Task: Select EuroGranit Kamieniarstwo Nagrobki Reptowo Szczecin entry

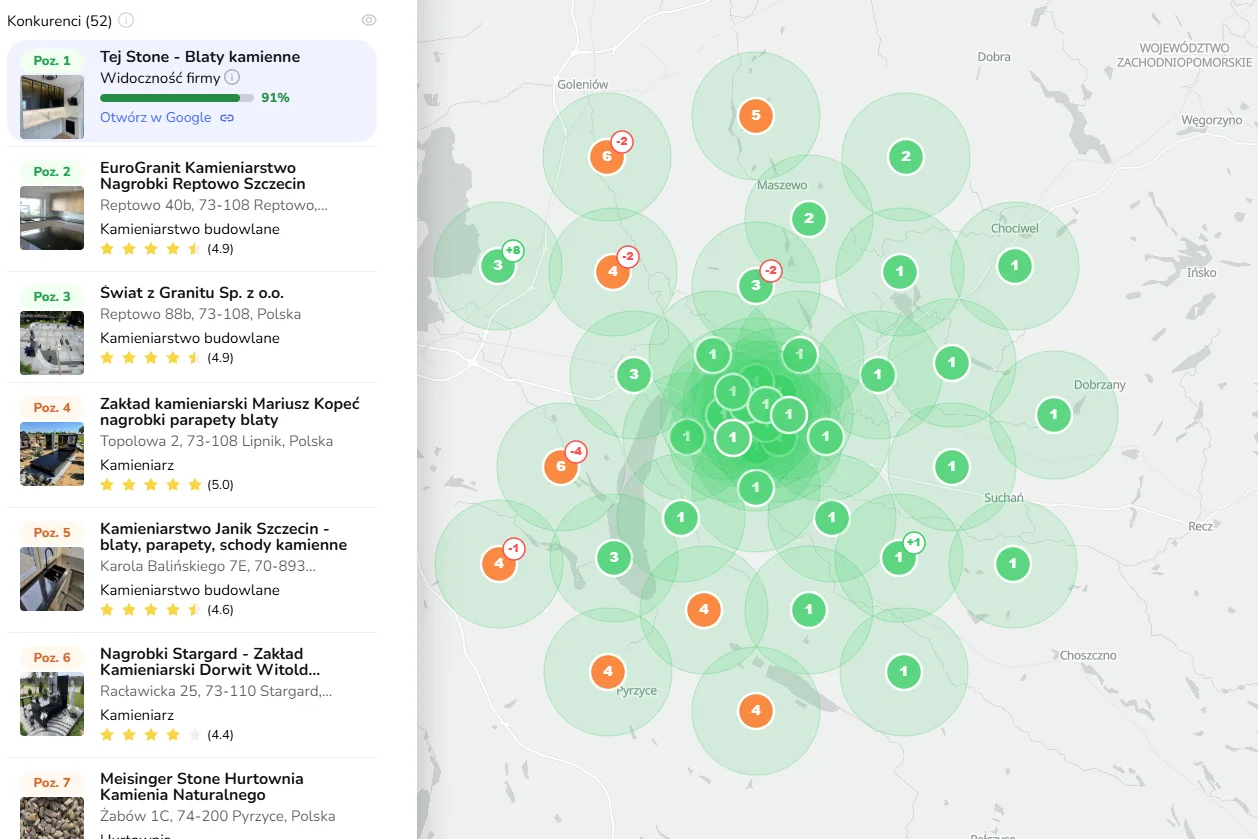Action: point(203,176)
